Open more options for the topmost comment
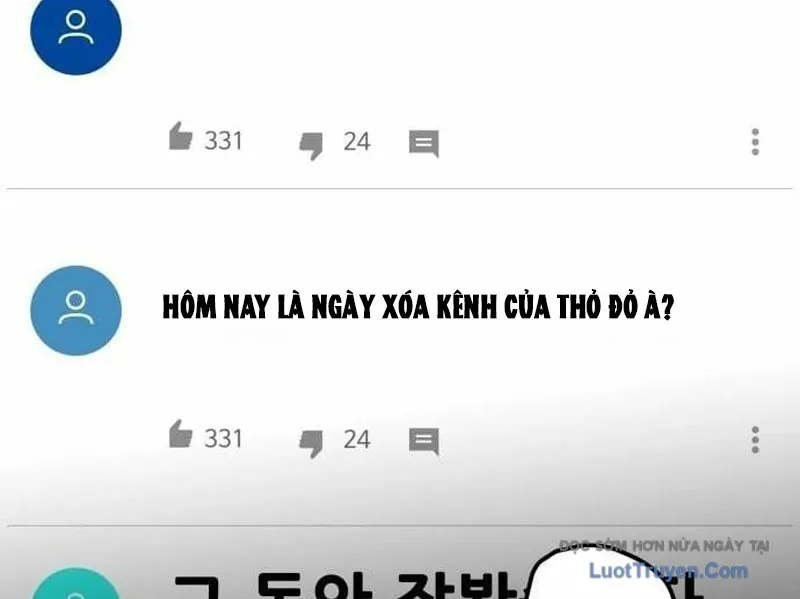Image resolution: width=800 pixels, height=599 pixels. click(x=755, y=142)
